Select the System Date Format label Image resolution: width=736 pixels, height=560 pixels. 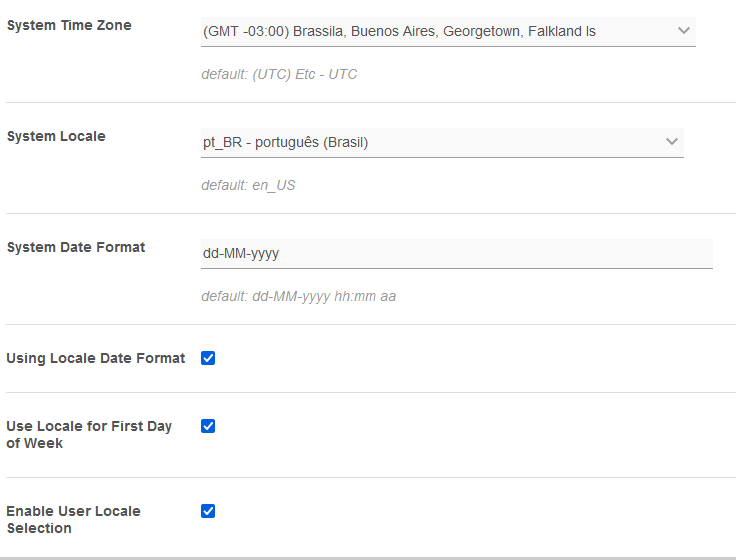click(x=76, y=247)
